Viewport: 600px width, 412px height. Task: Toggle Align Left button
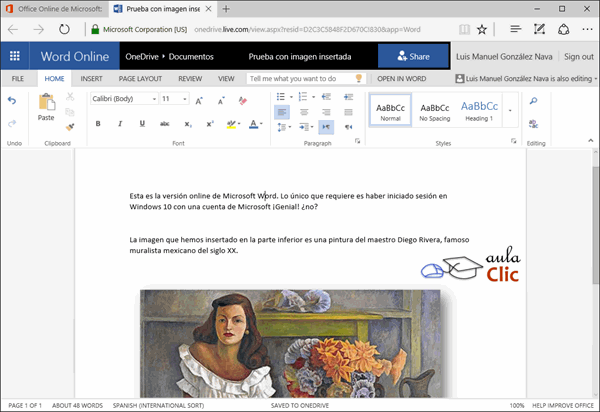pos(282,112)
